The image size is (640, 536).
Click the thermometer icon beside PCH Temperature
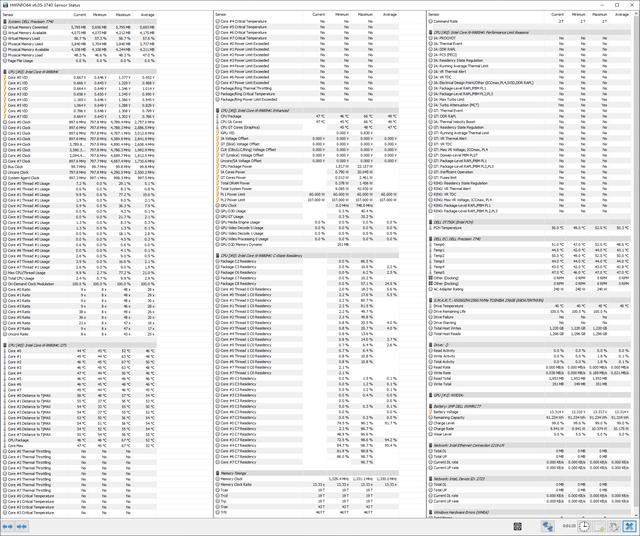(x=430, y=228)
